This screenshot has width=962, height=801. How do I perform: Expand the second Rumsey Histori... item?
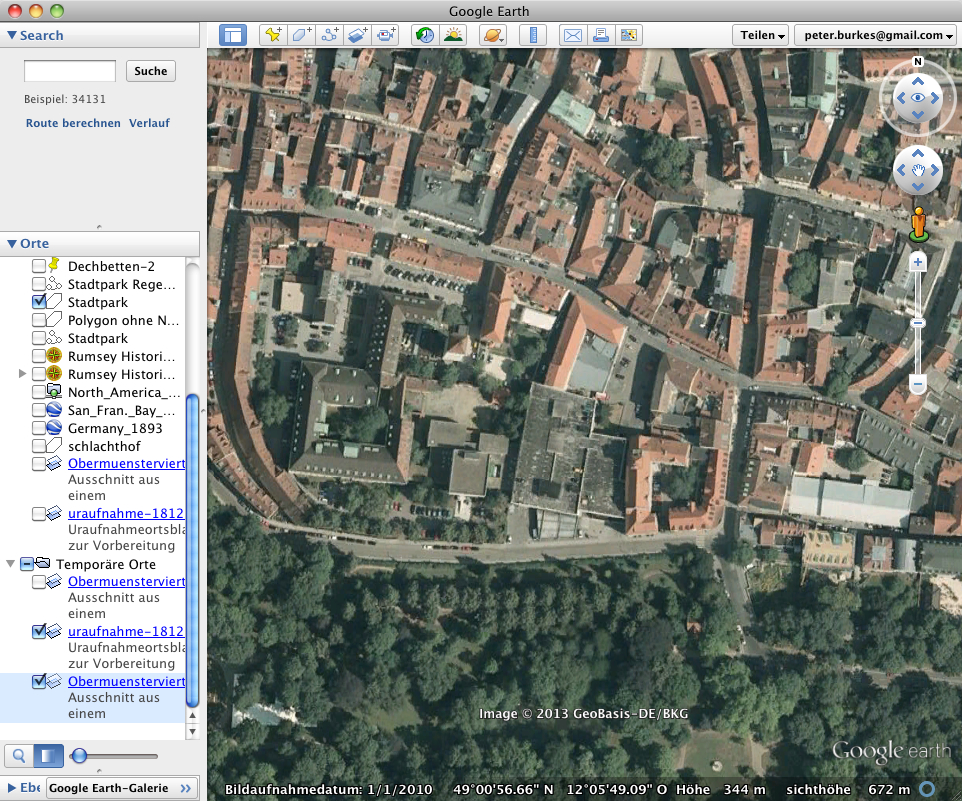pos(22,374)
